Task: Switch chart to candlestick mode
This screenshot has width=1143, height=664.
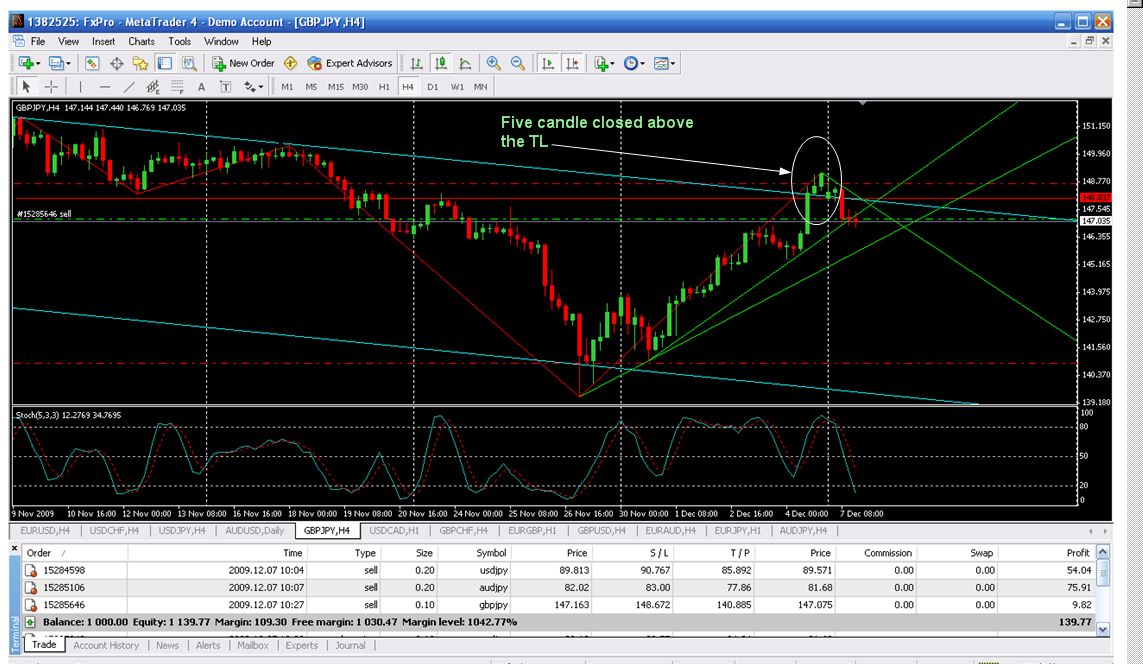Action: pos(440,63)
